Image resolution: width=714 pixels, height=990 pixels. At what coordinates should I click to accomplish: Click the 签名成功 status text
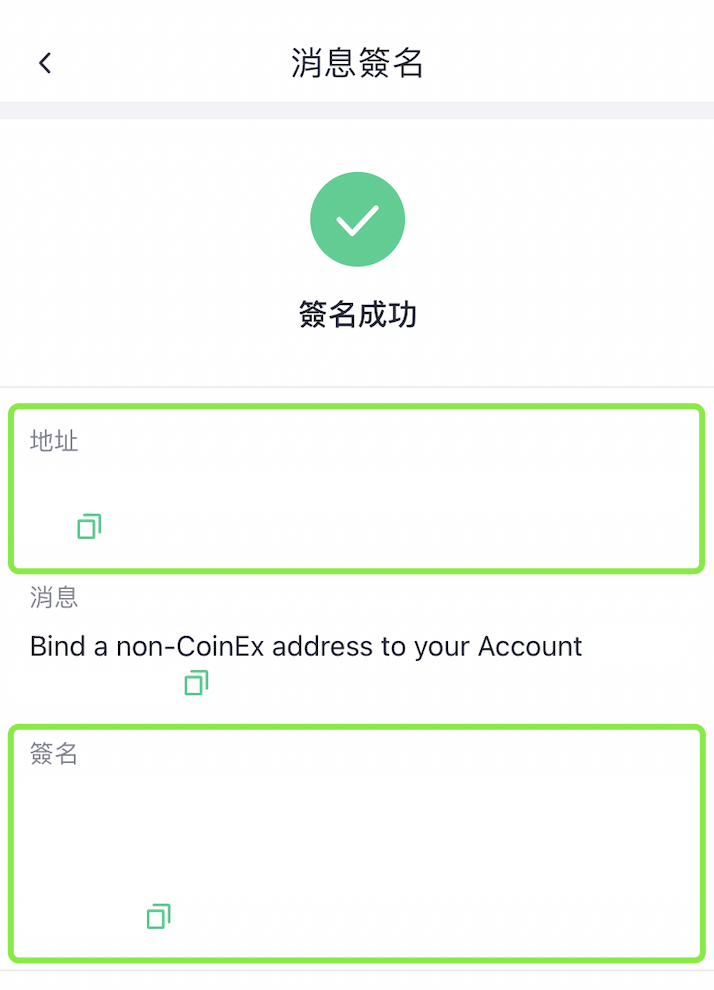point(357,314)
